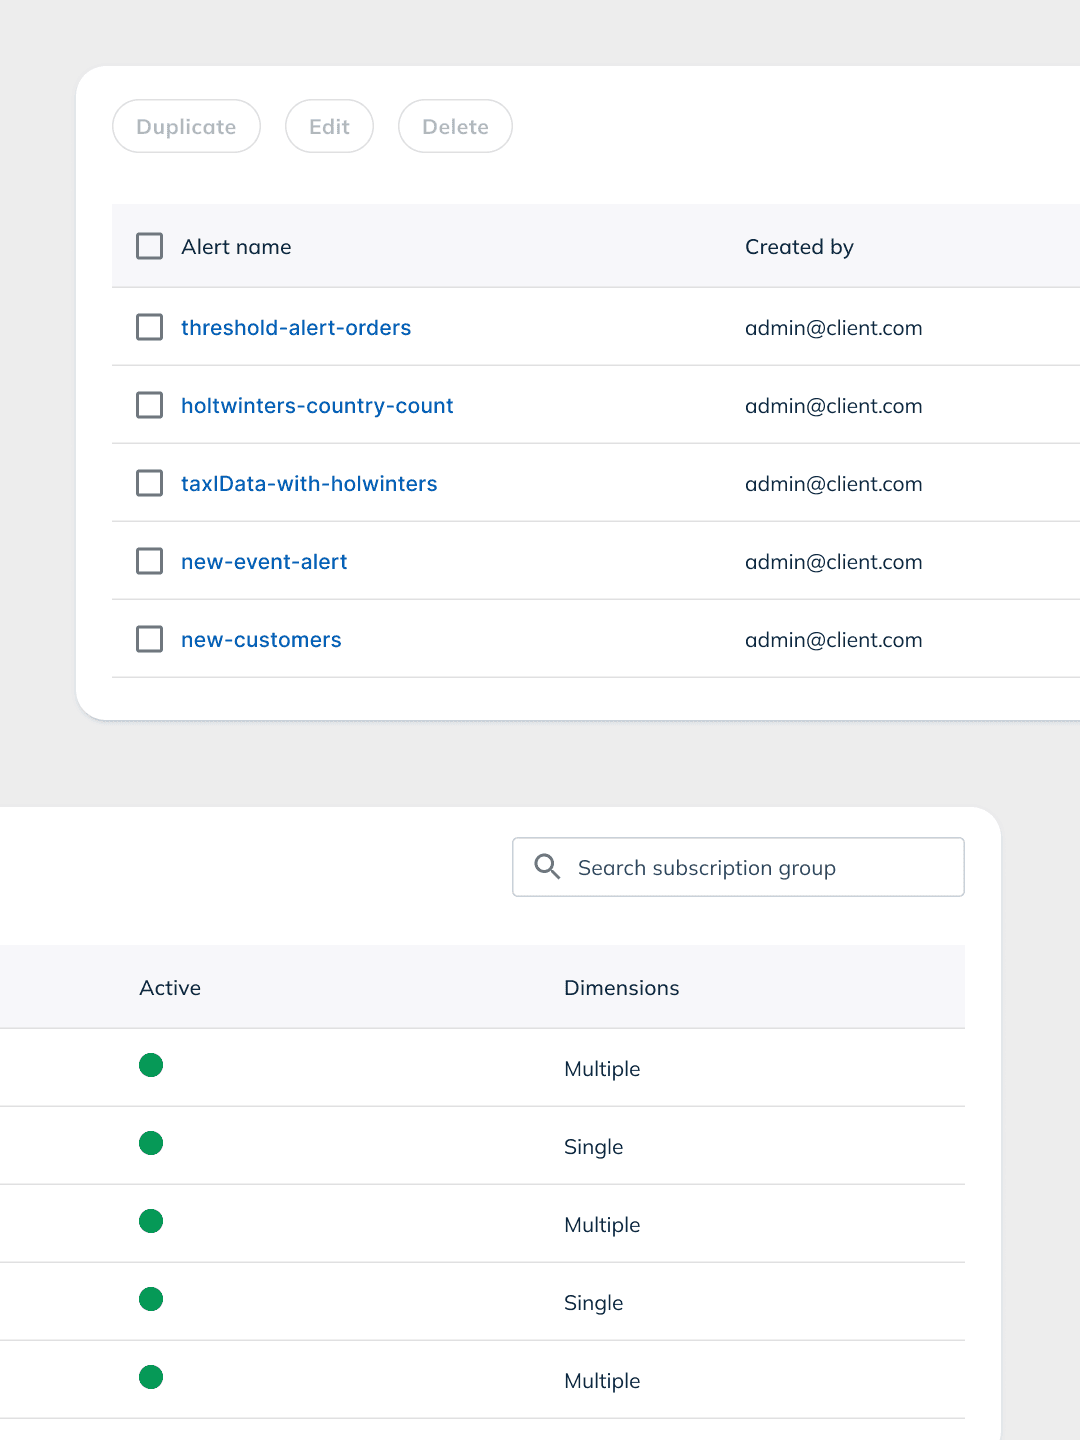1080x1440 pixels.
Task: Open the taxIData-with-holwinters link
Action: pyautogui.click(x=309, y=484)
